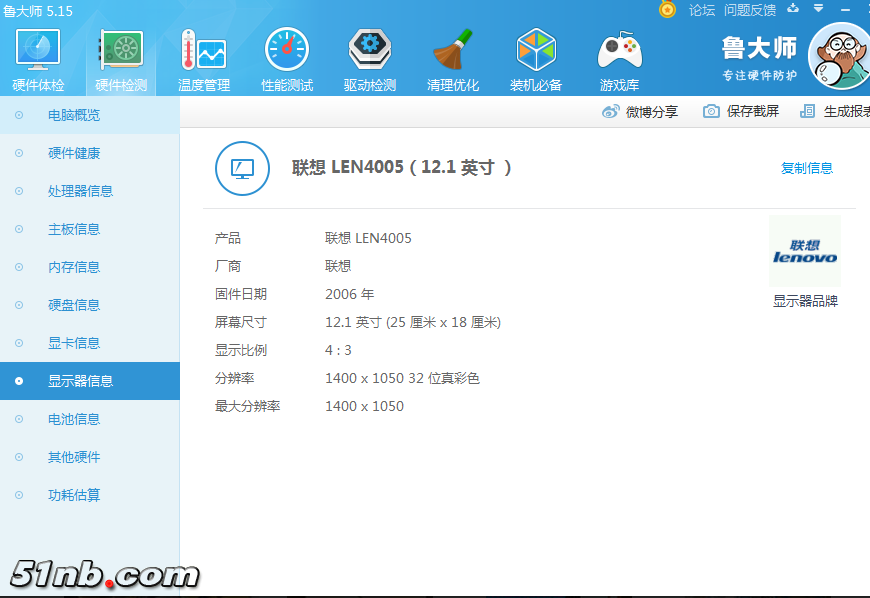
Task: Minimize the 鲁大师 window
Action: (845, 9)
